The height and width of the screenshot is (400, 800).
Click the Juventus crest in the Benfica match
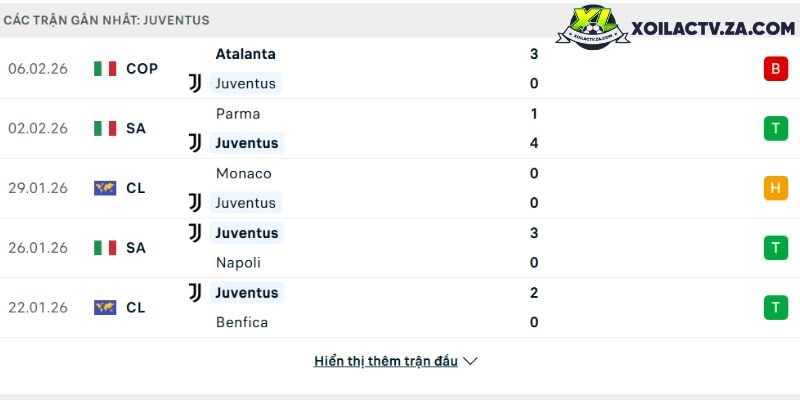click(x=195, y=293)
